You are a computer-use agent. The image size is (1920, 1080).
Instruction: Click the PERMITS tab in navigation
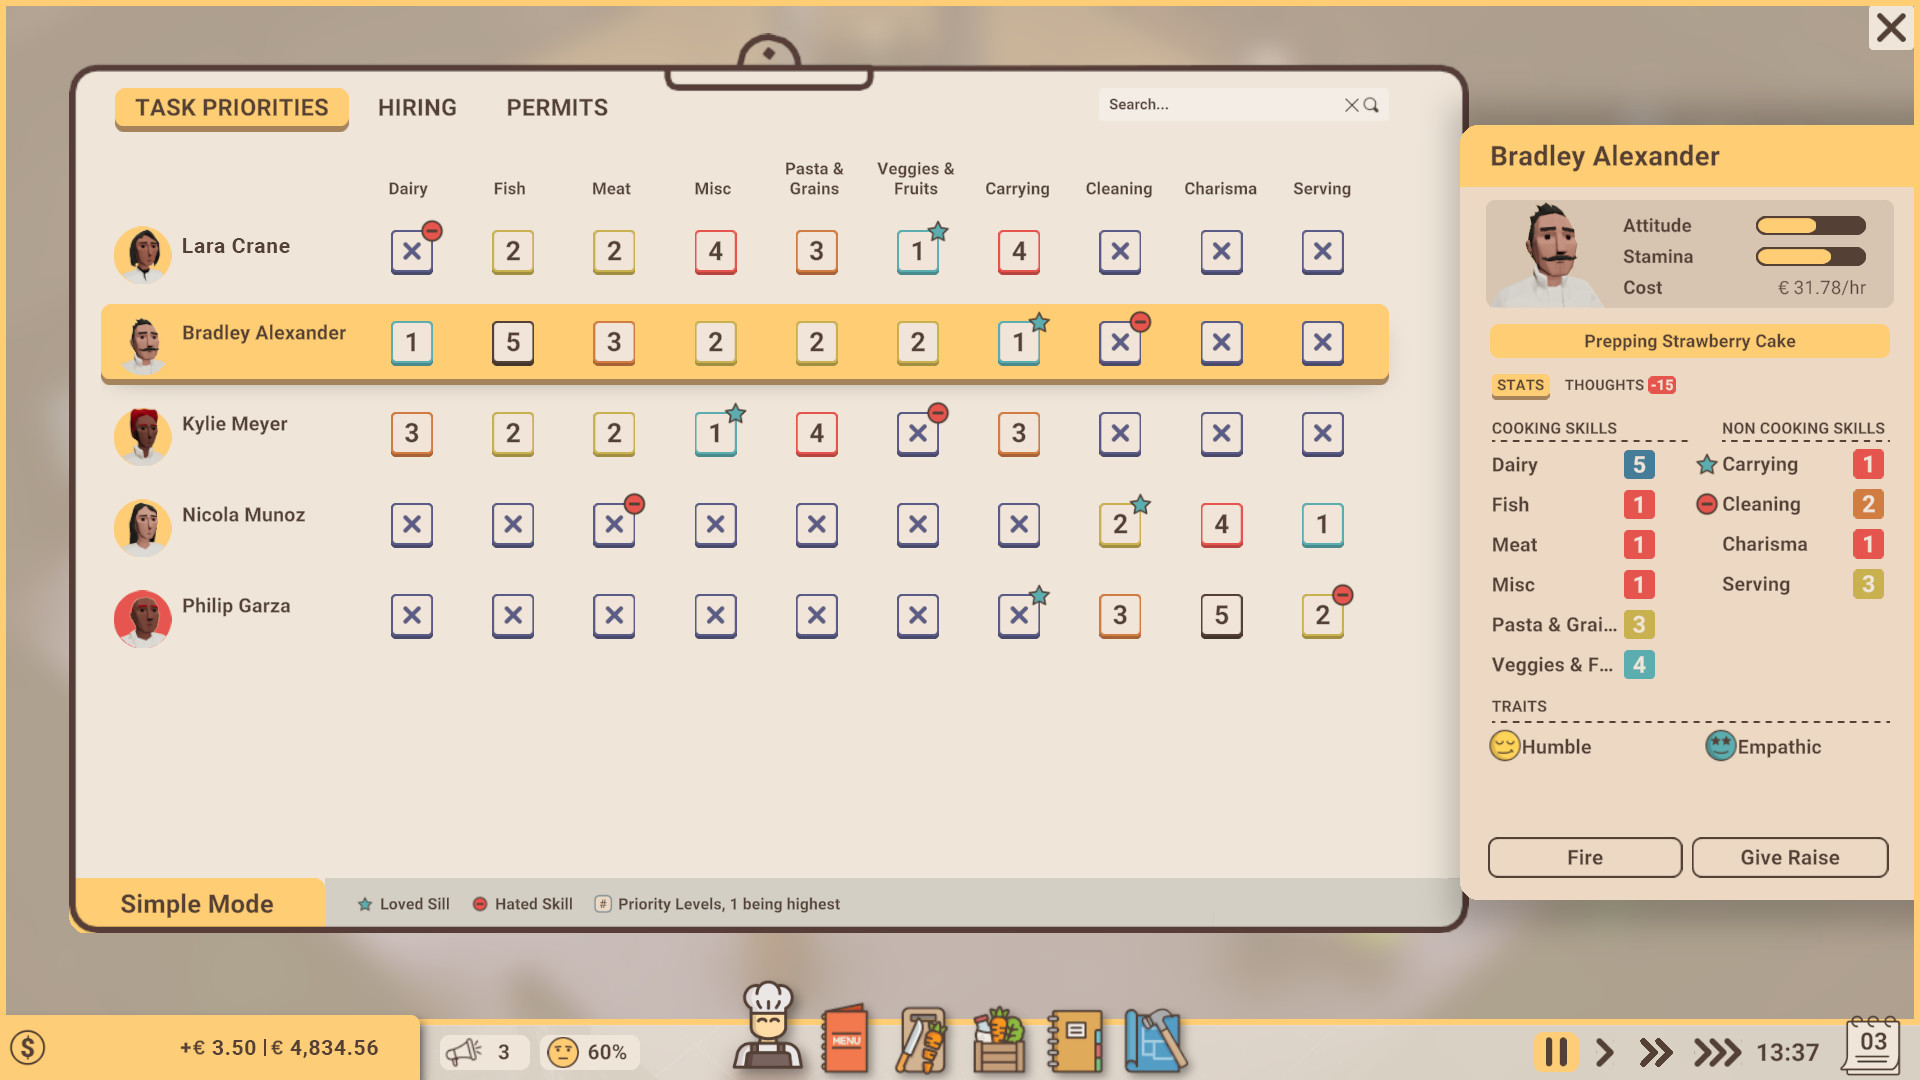558,107
